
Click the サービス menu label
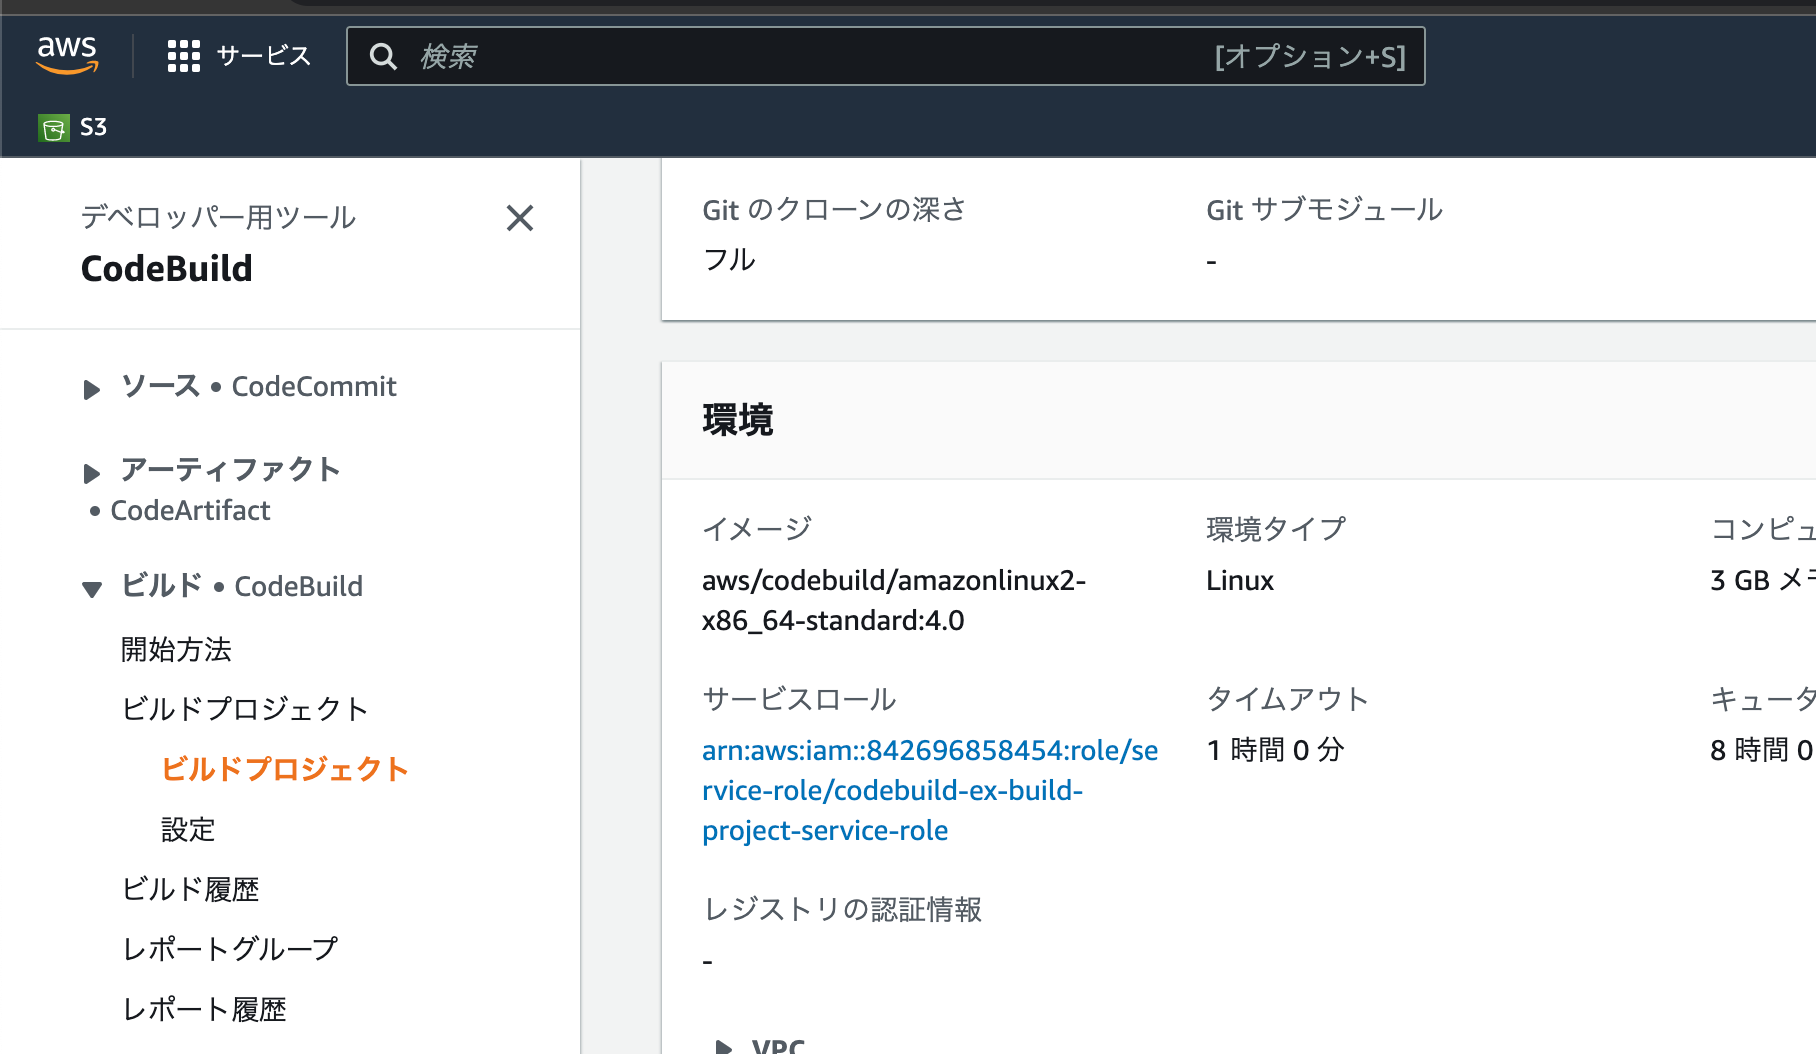coord(264,56)
